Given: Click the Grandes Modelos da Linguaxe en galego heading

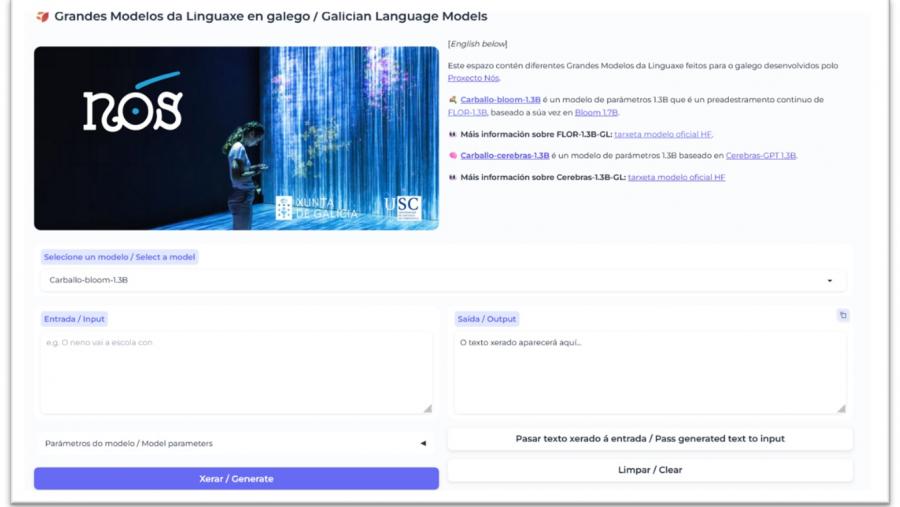Looking at the screenshot, I should 270,17.
